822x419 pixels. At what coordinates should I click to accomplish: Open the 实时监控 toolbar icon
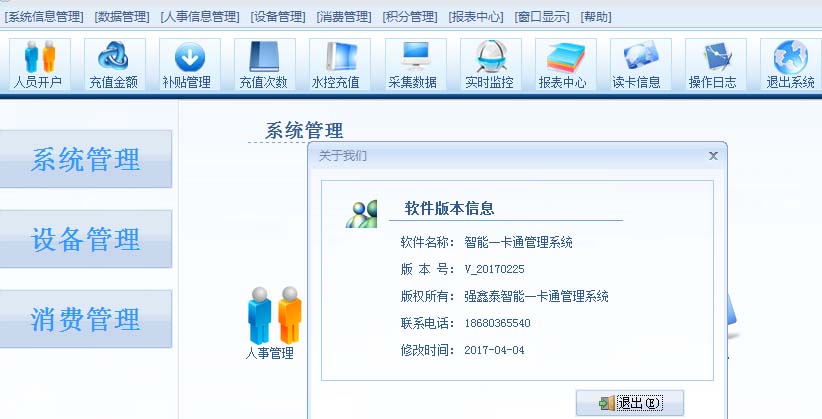[490, 65]
